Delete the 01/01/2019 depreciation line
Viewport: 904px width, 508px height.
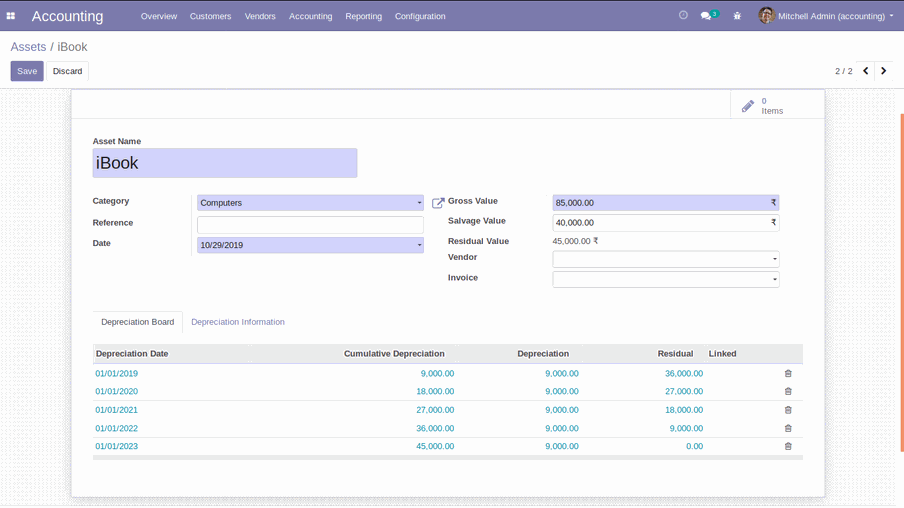pyautogui.click(x=788, y=374)
